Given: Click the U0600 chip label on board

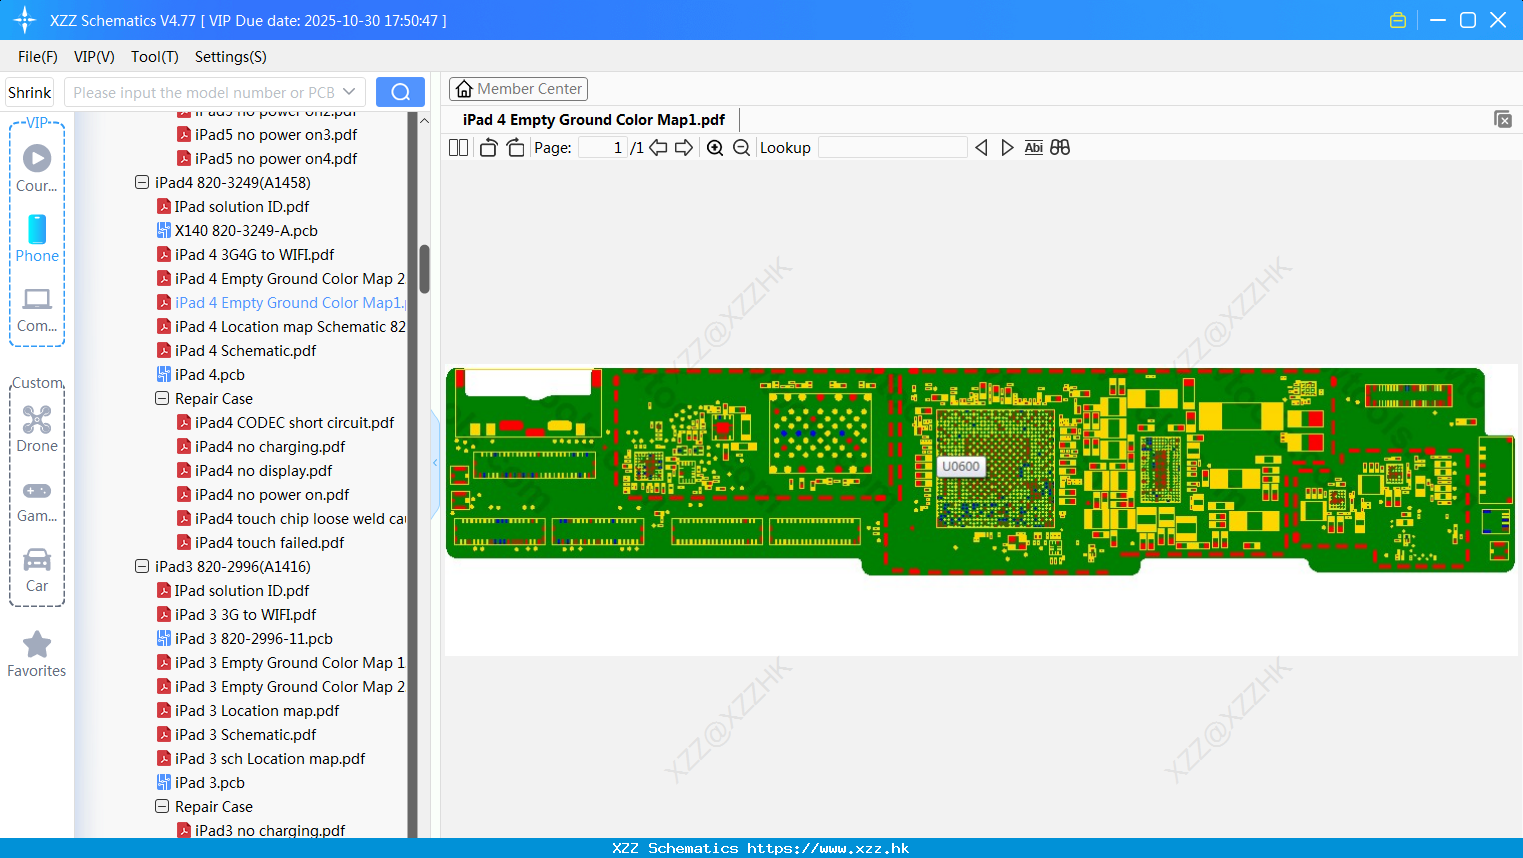Looking at the screenshot, I should [x=961, y=466].
